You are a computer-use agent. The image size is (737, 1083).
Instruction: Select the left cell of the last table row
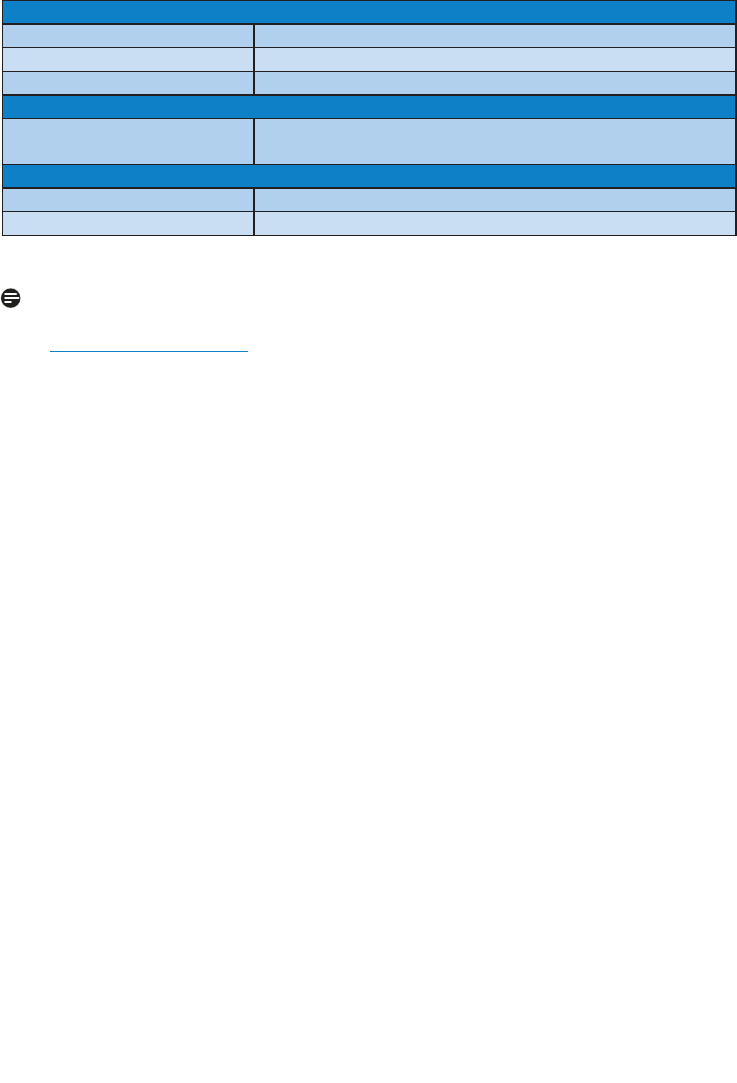tap(128, 223)
